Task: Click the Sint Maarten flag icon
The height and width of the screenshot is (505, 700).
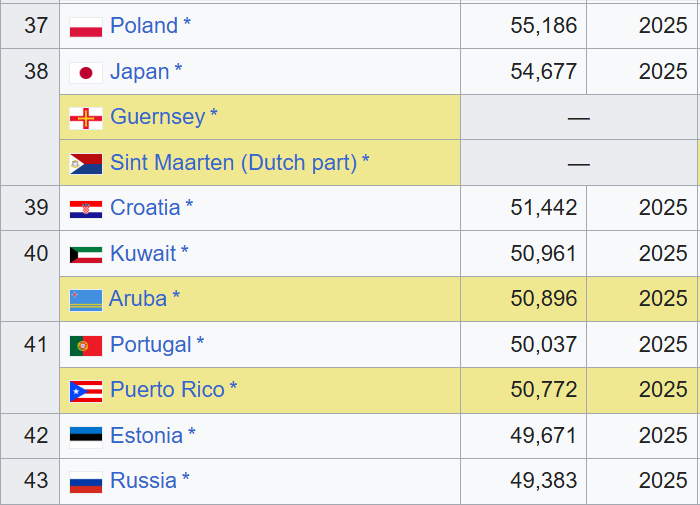Action: pyautogui.click(x=86, y=163)
